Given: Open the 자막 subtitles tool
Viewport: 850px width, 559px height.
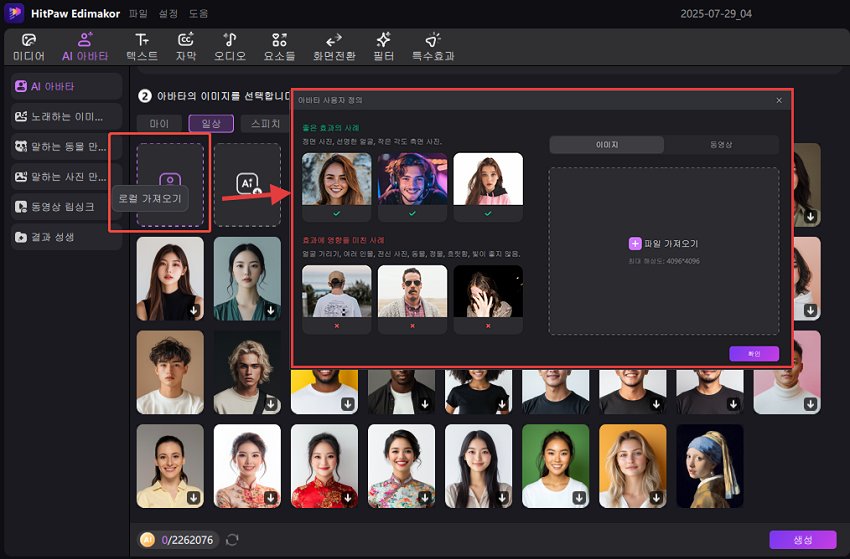Looking at the screenshot, I should [186, 47].
